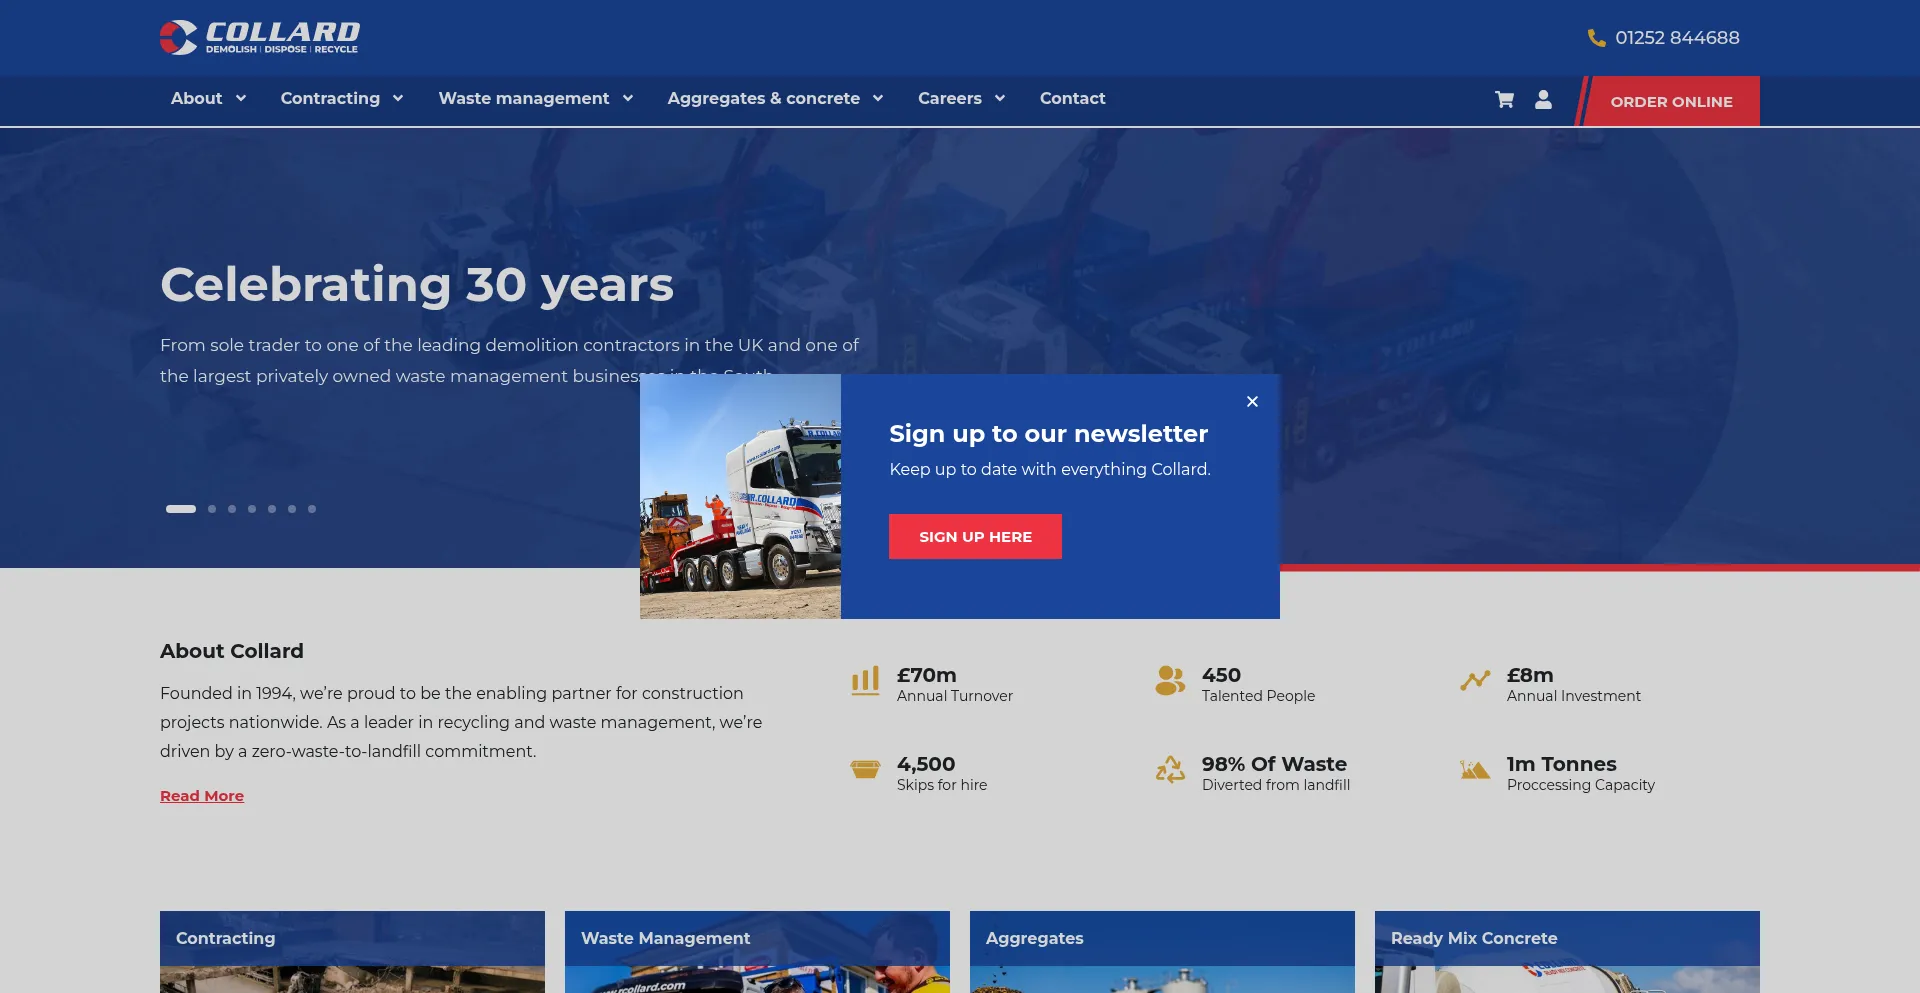Expand the Contracting dropdown chevron
Screen dimensions: 1920x993
[398, 98]
